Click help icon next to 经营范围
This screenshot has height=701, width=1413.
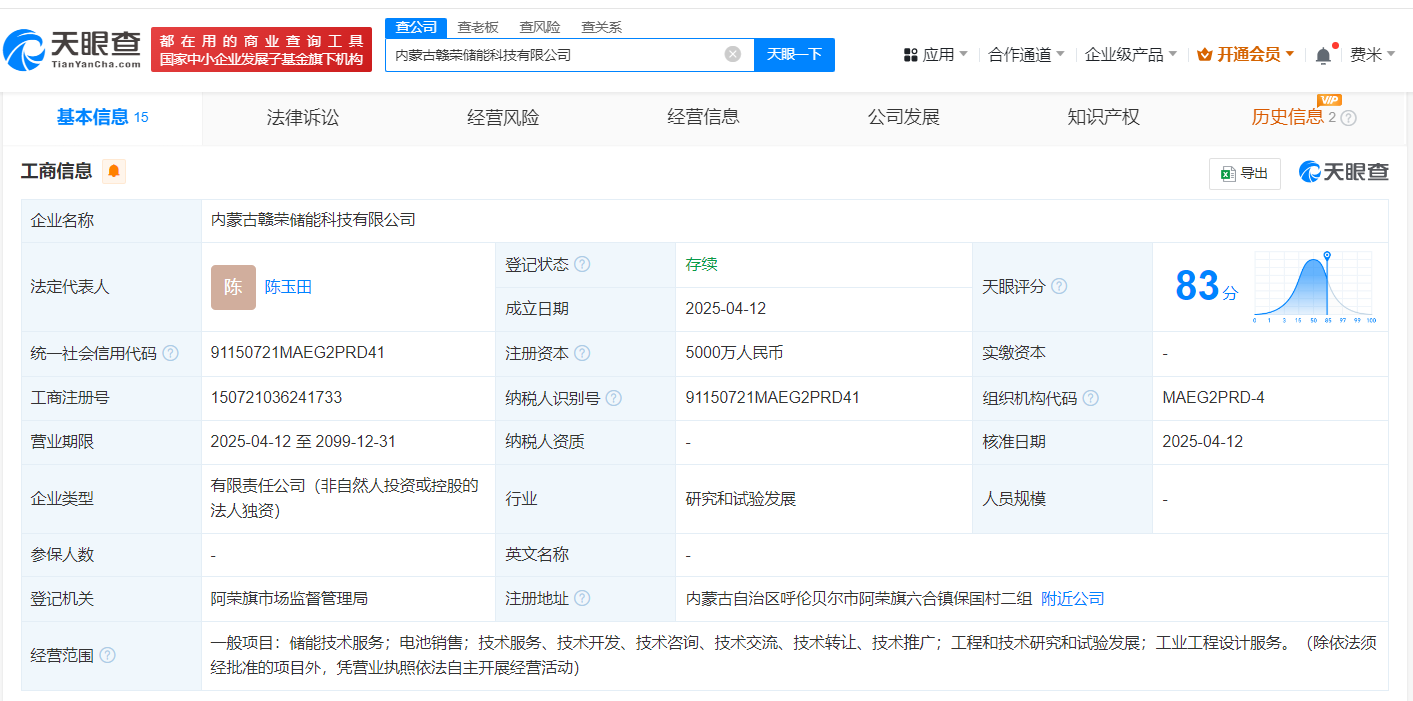coord(107,656)
